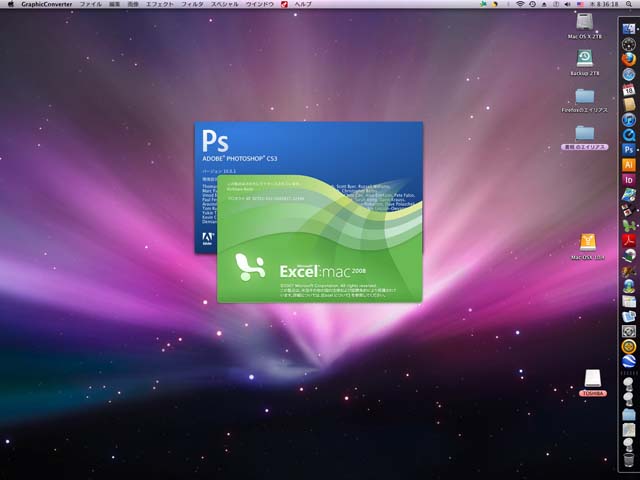Open the エフェクト menu
Image resolution: width=640 pixels, height=480 pixels.
pyautogui.click(x=160, y=4)
